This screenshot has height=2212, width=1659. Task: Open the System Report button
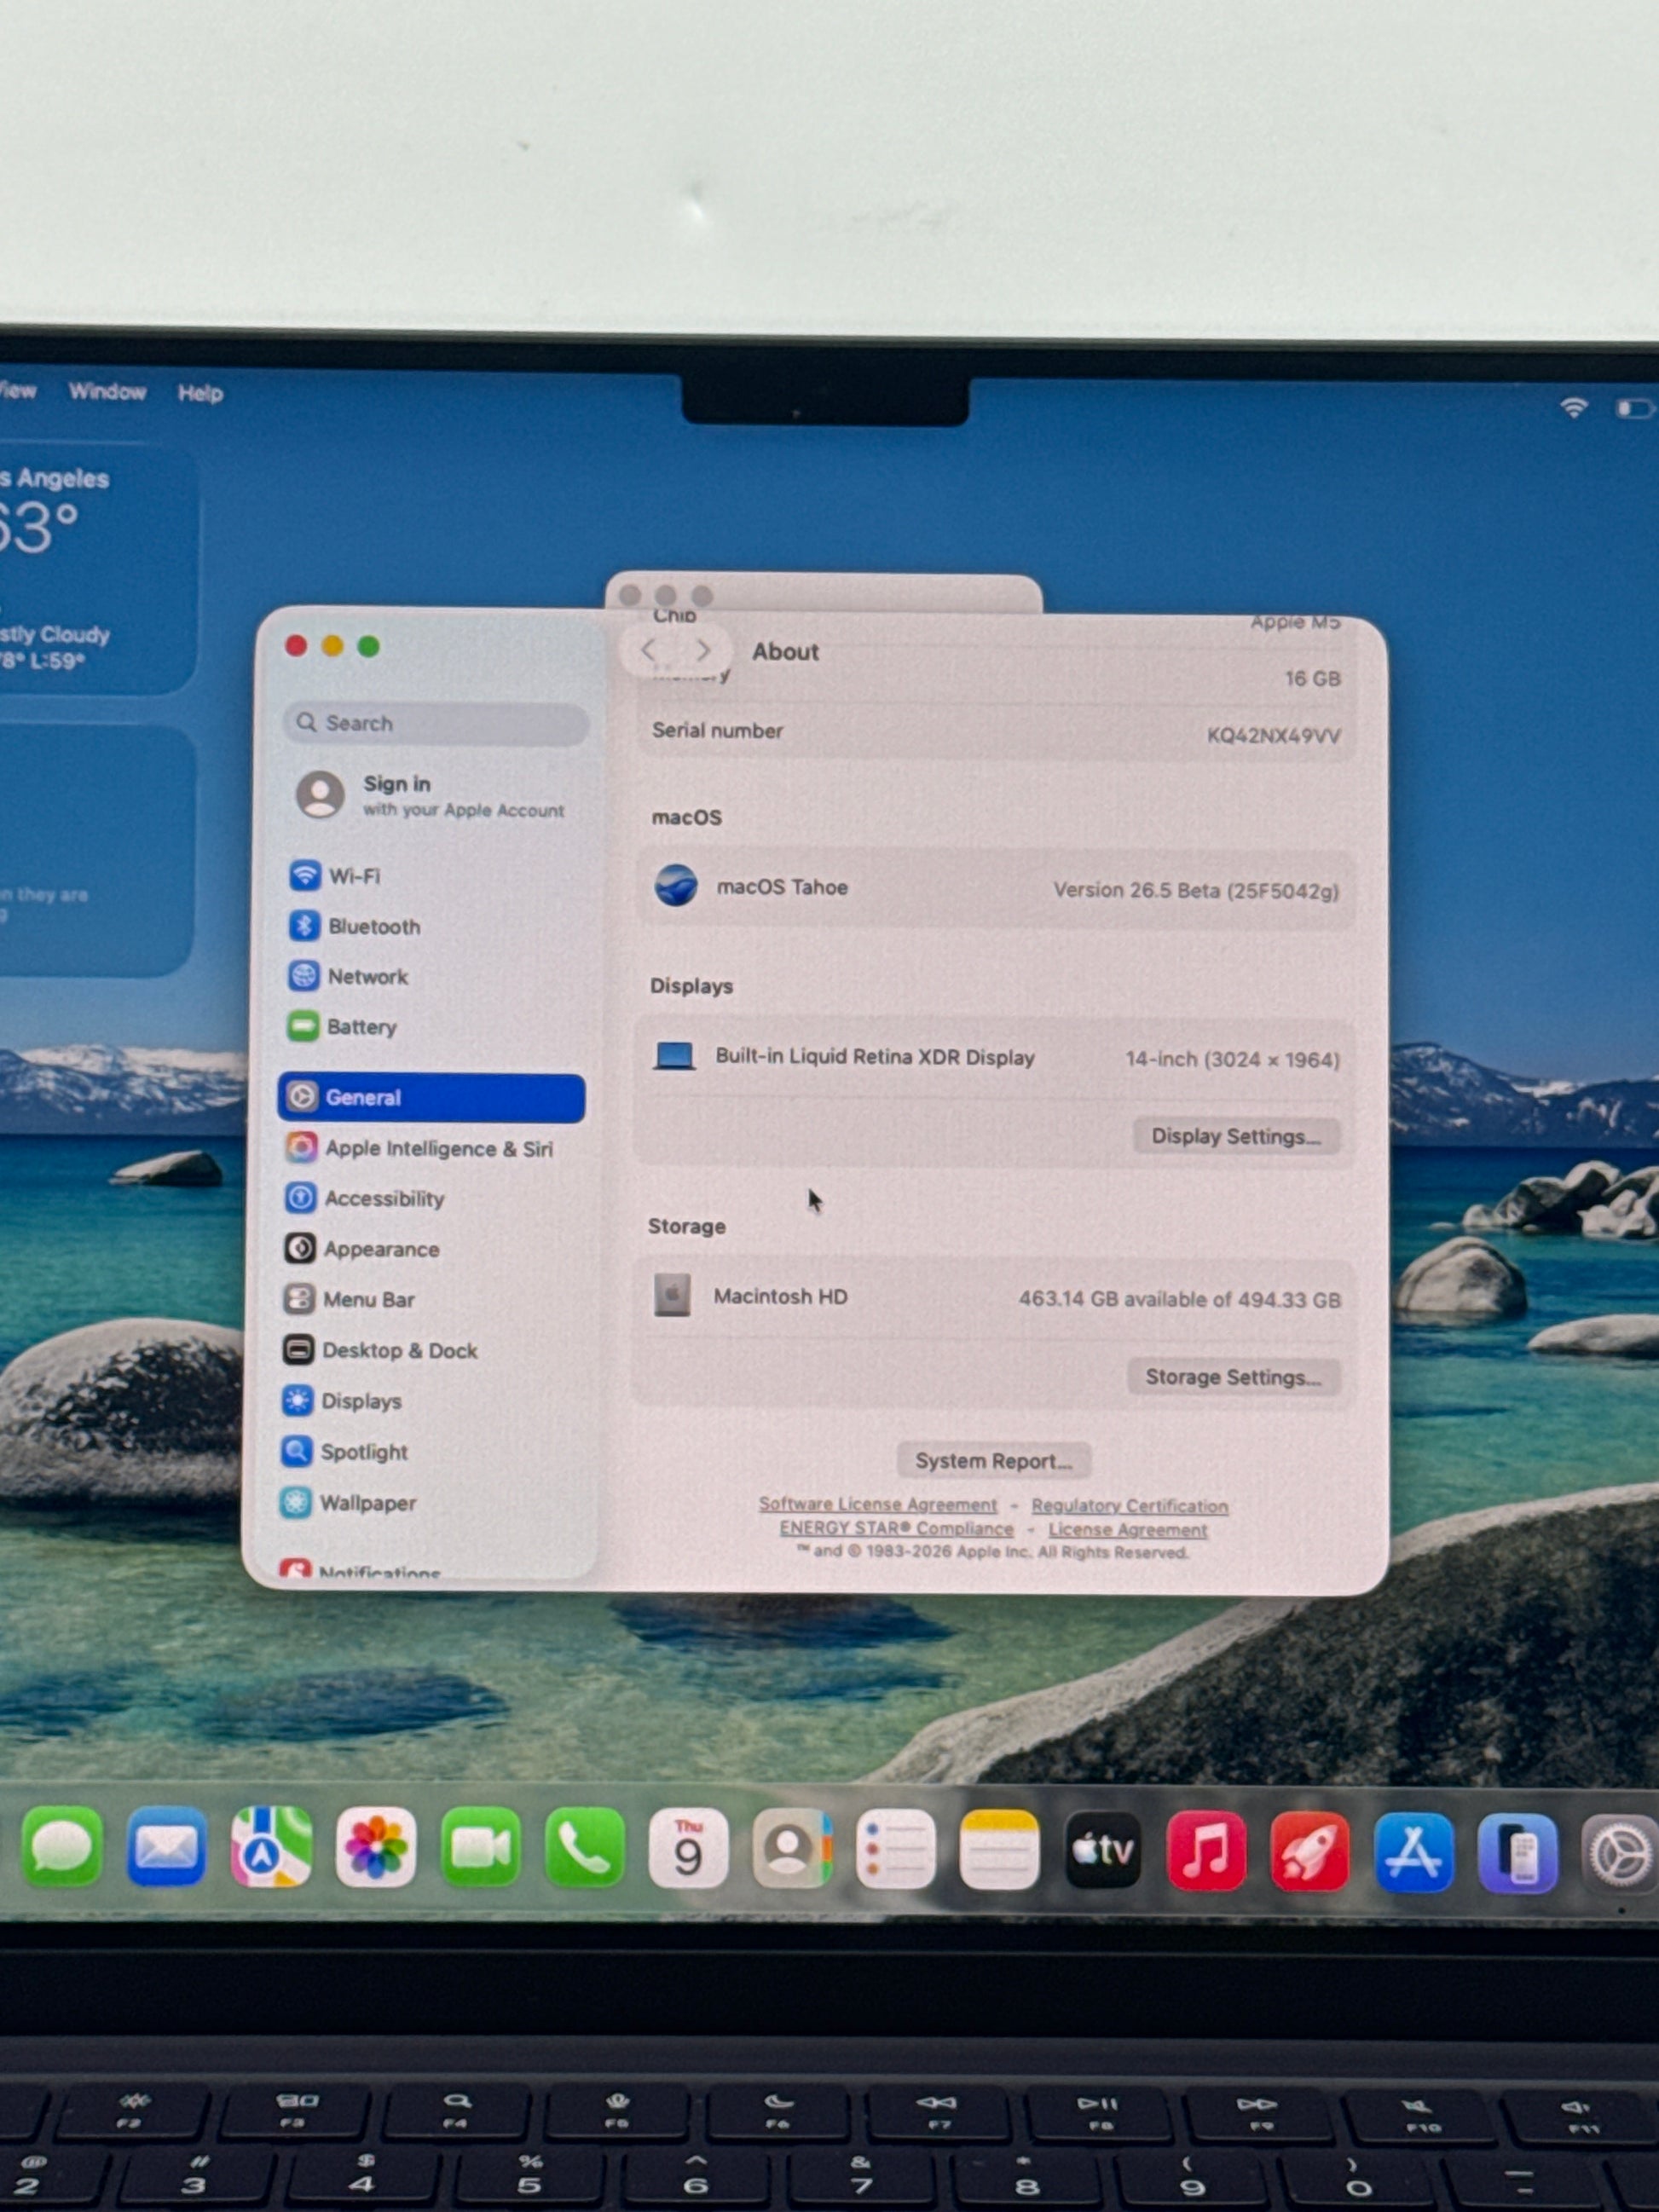pyautogui.click(x=992, y=1461)
